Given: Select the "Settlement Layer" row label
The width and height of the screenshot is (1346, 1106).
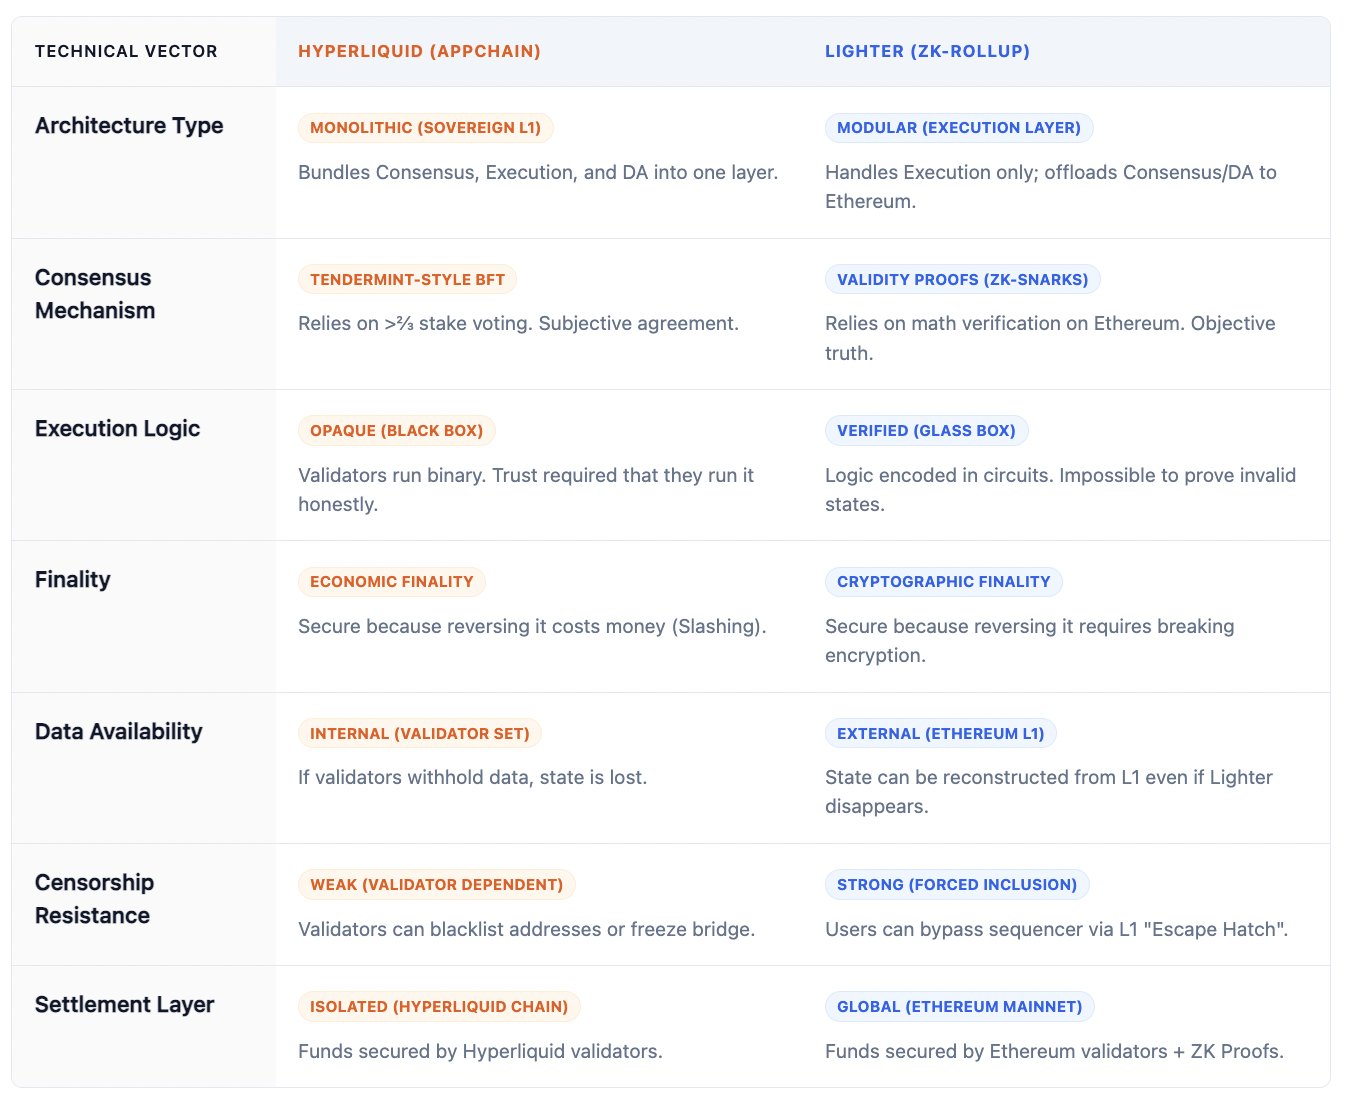Looking at the screenshot, I should click(x=124, y=1005).
